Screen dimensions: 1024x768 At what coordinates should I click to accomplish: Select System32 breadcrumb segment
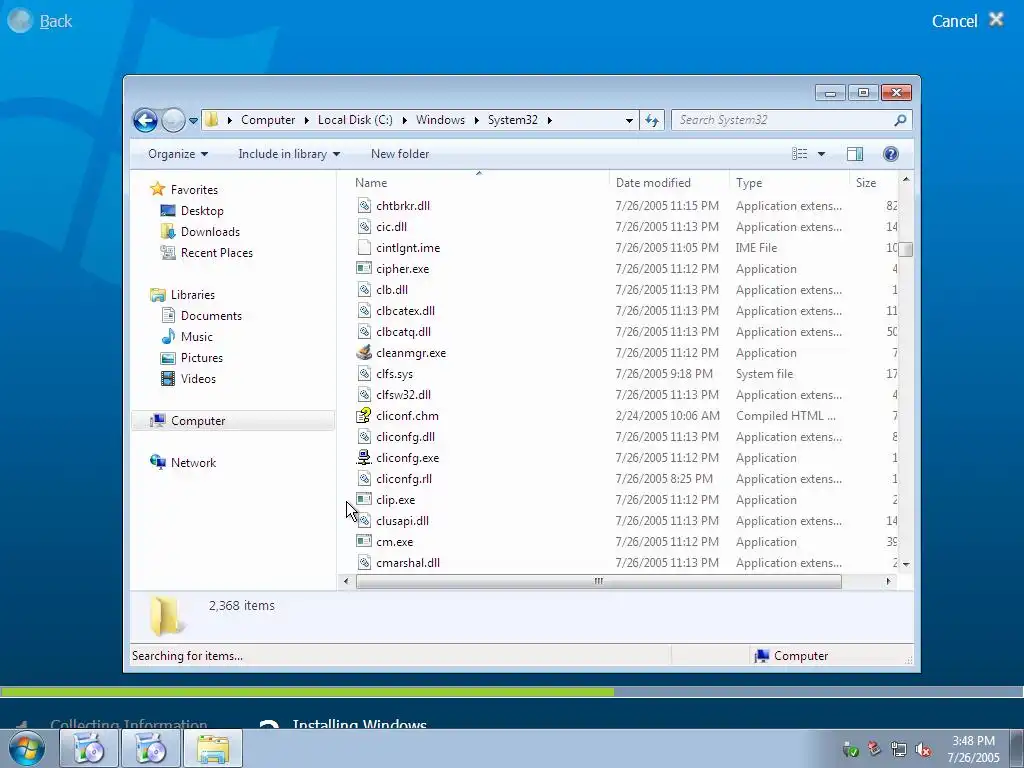513,120
